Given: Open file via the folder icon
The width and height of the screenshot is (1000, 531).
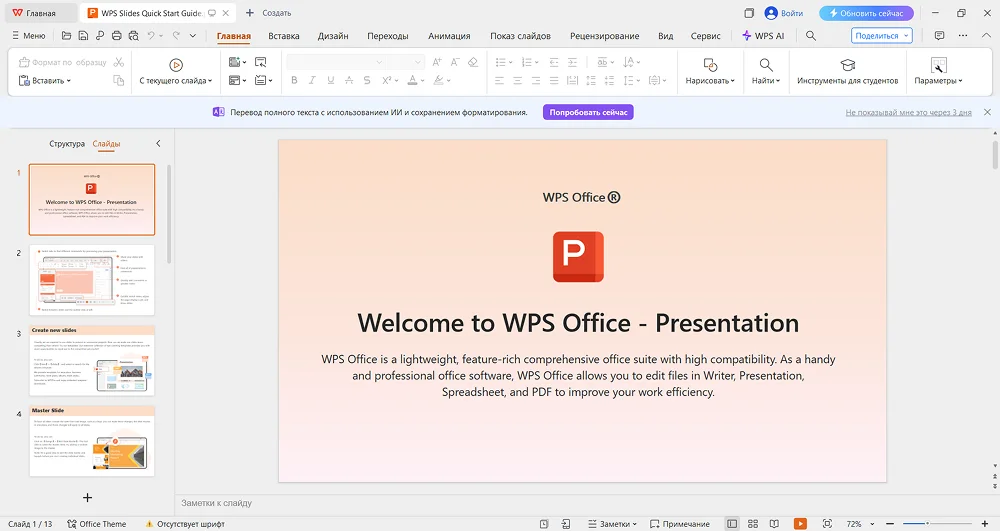Looking at the screenshot, I should pyautogui.click(x=66, y=36).
